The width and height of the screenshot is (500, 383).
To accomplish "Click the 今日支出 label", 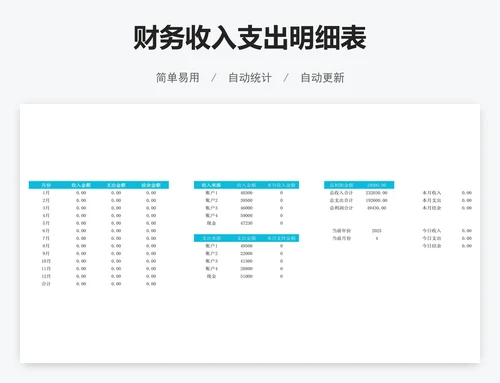I will pos(432,238).
